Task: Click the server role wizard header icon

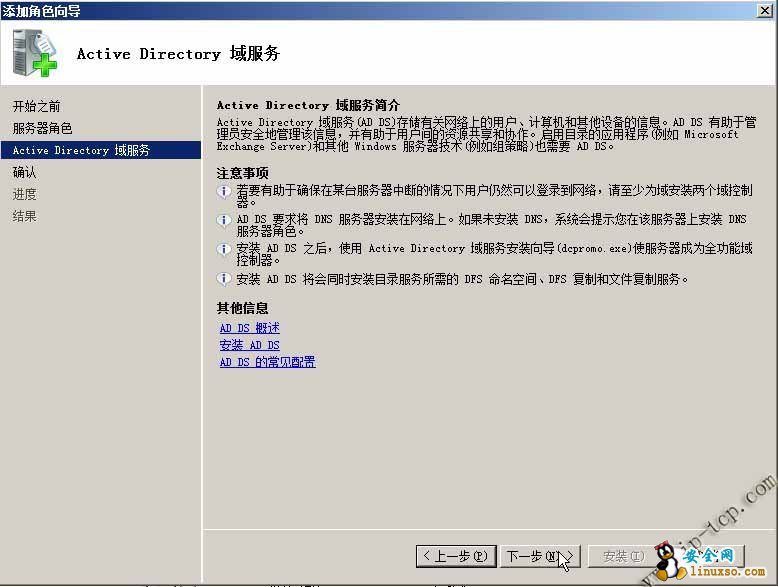Action: pos(34,53)
